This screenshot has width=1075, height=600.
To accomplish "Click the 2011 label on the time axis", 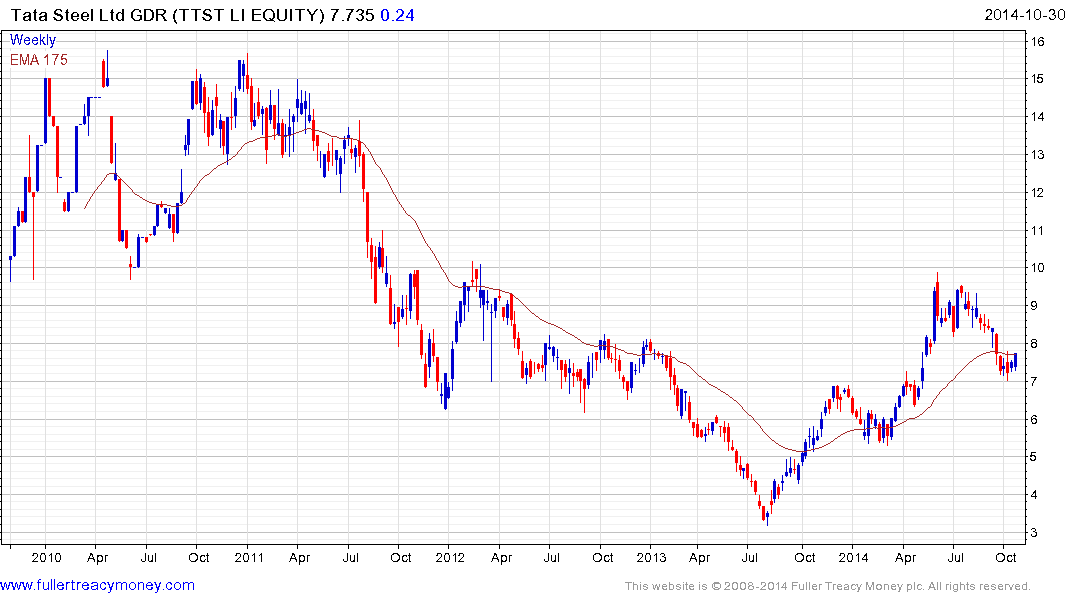I will [249, 557].
